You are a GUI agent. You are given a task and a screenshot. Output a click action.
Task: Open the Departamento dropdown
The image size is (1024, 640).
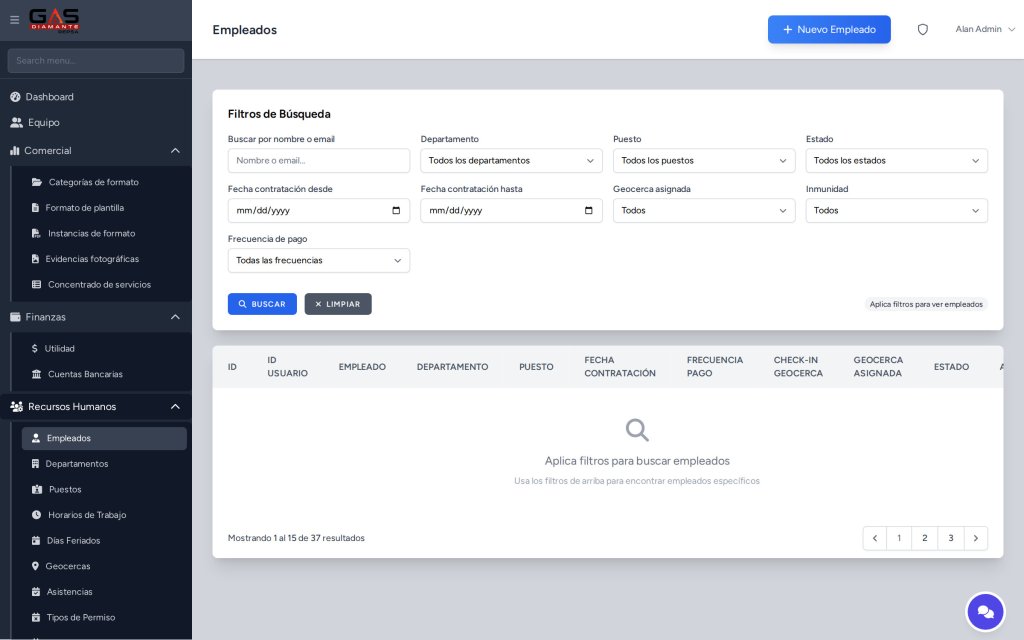coord(511,161)
